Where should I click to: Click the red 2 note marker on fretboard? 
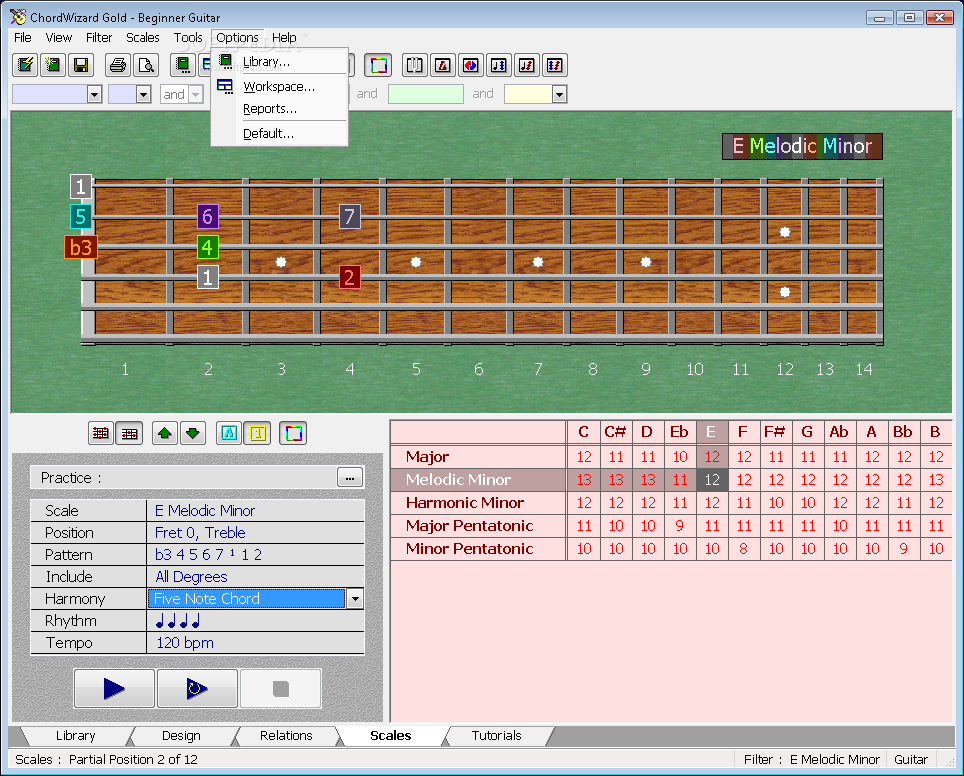[x=349, y=277]
